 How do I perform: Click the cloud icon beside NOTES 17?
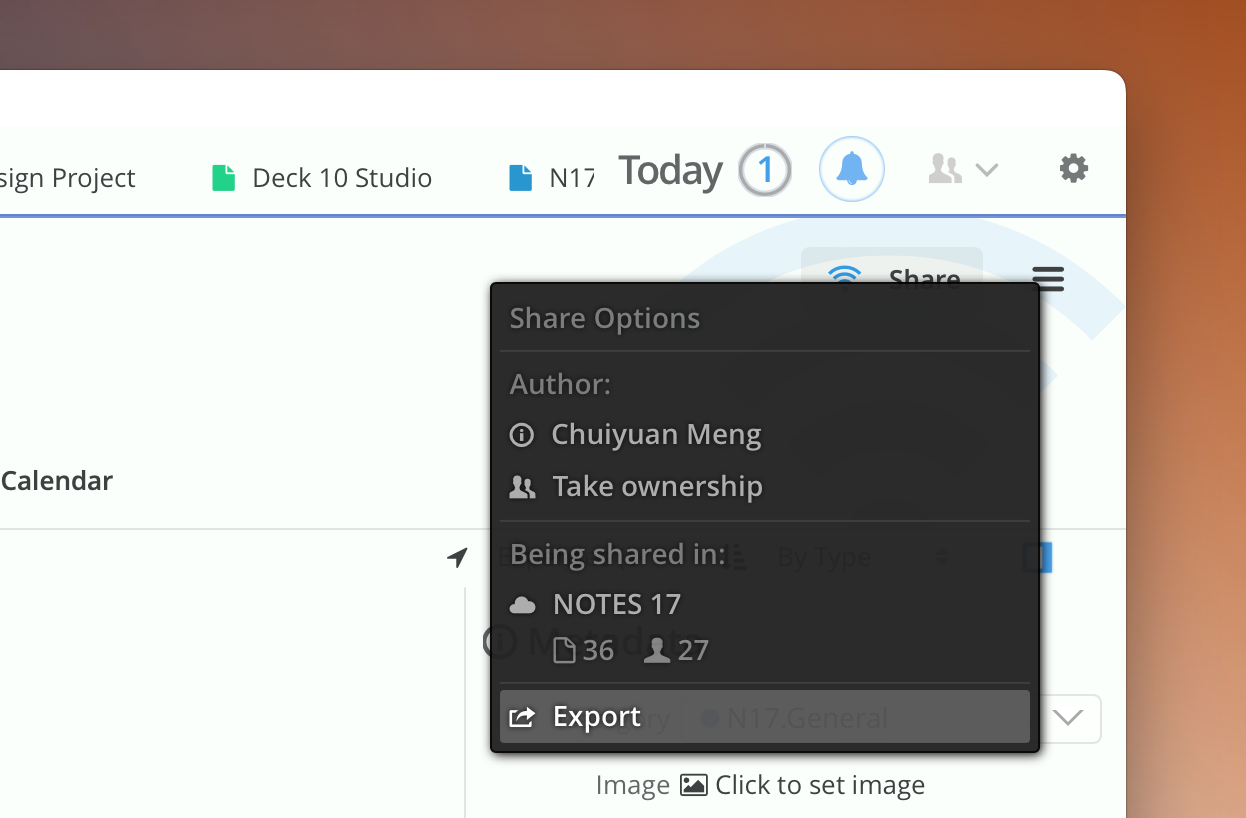pos(523,605)
